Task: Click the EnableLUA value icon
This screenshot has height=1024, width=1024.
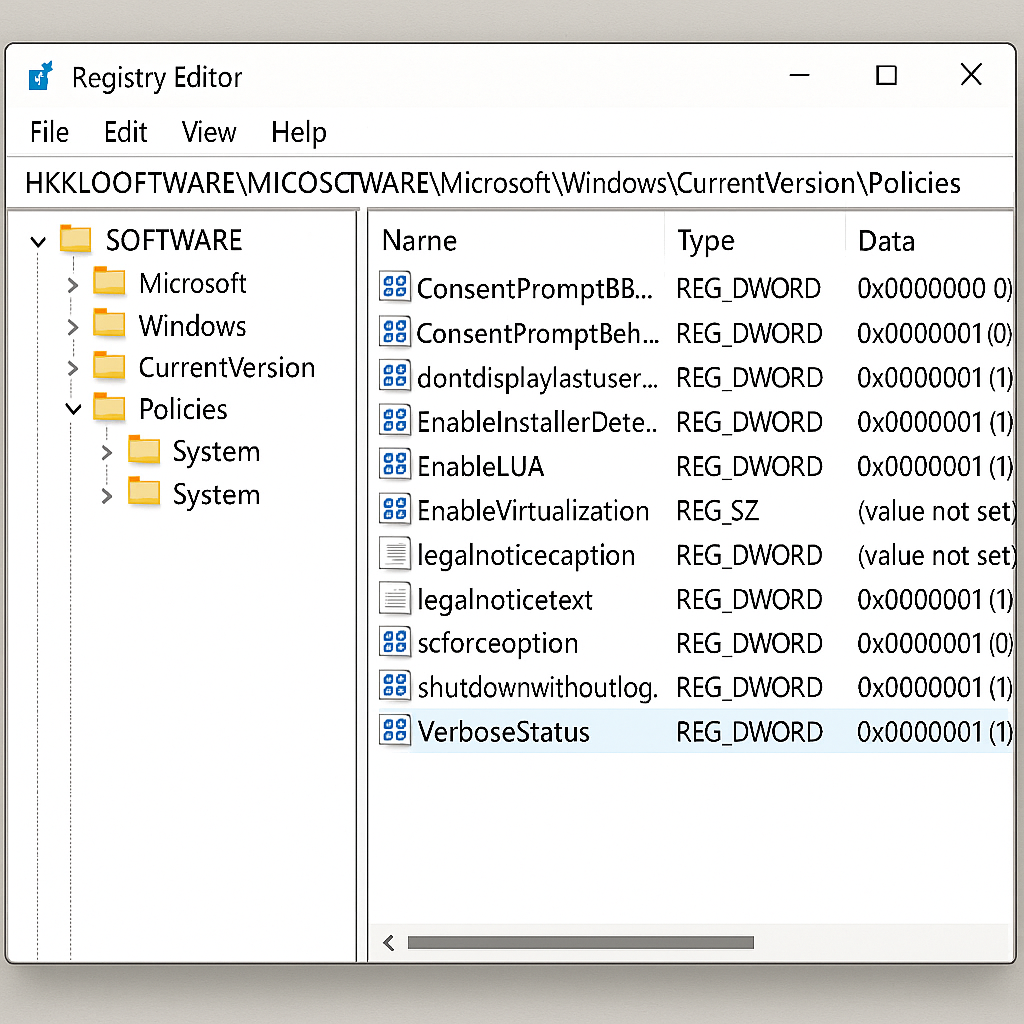Action: [x=395, y=465]
